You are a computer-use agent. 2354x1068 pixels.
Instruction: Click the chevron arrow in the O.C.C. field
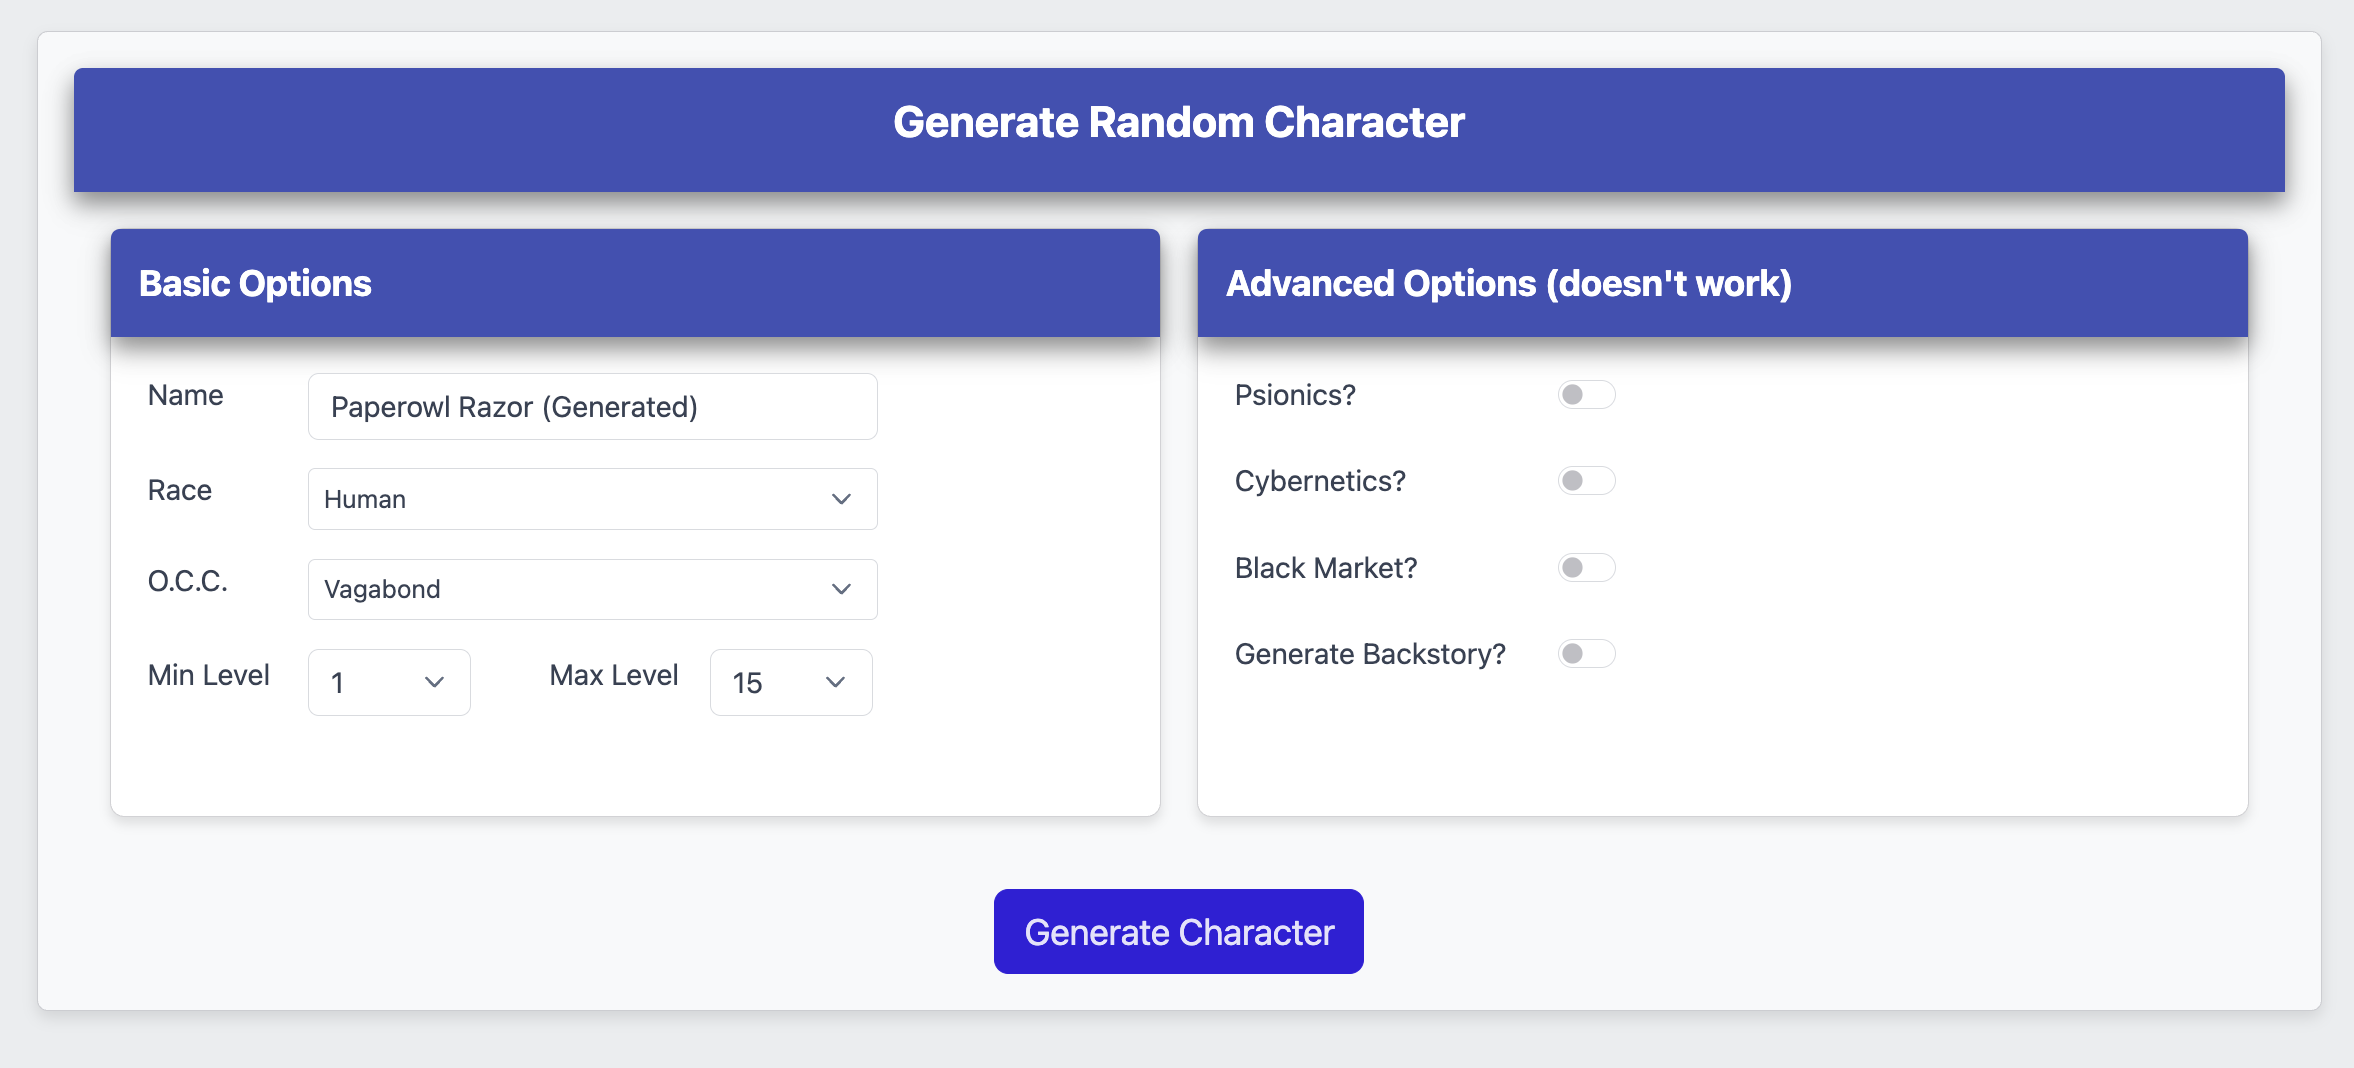click(841, 589)
